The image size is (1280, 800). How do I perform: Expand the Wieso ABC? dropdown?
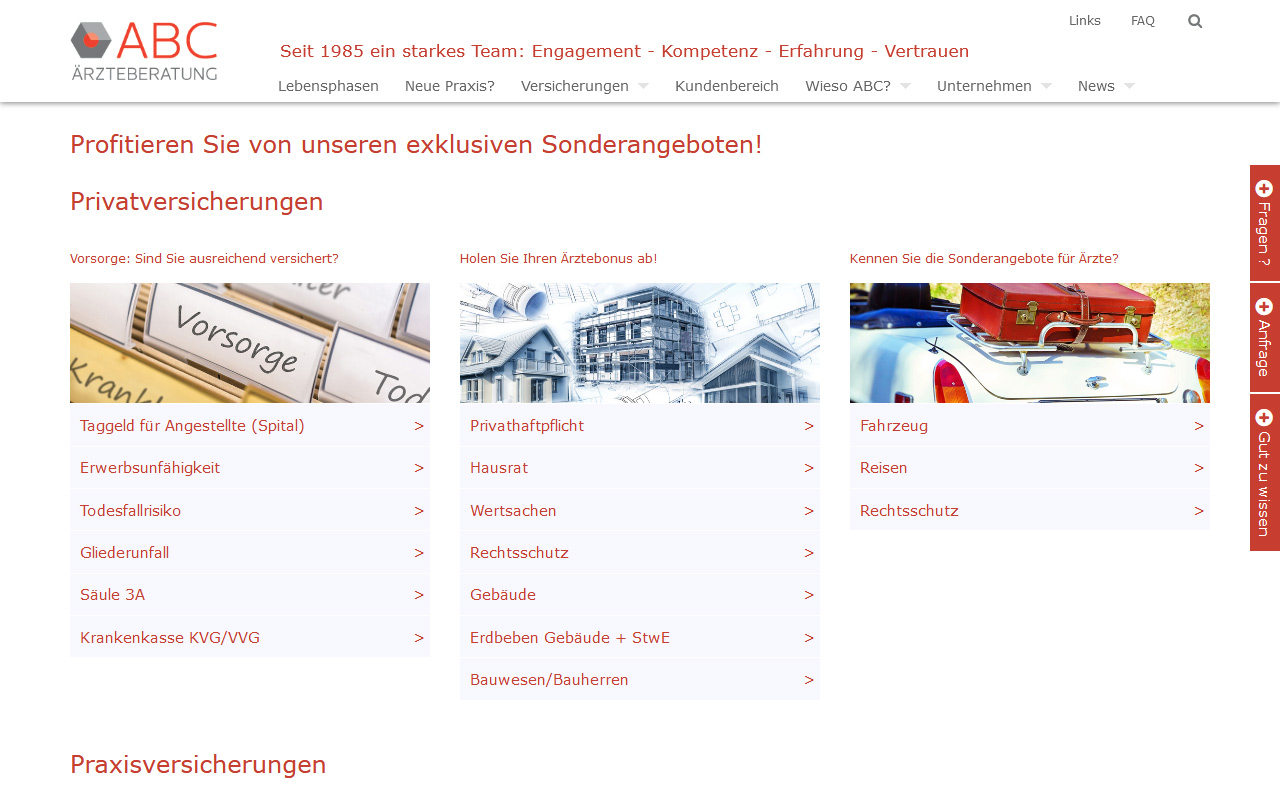[x=905, y=86]
